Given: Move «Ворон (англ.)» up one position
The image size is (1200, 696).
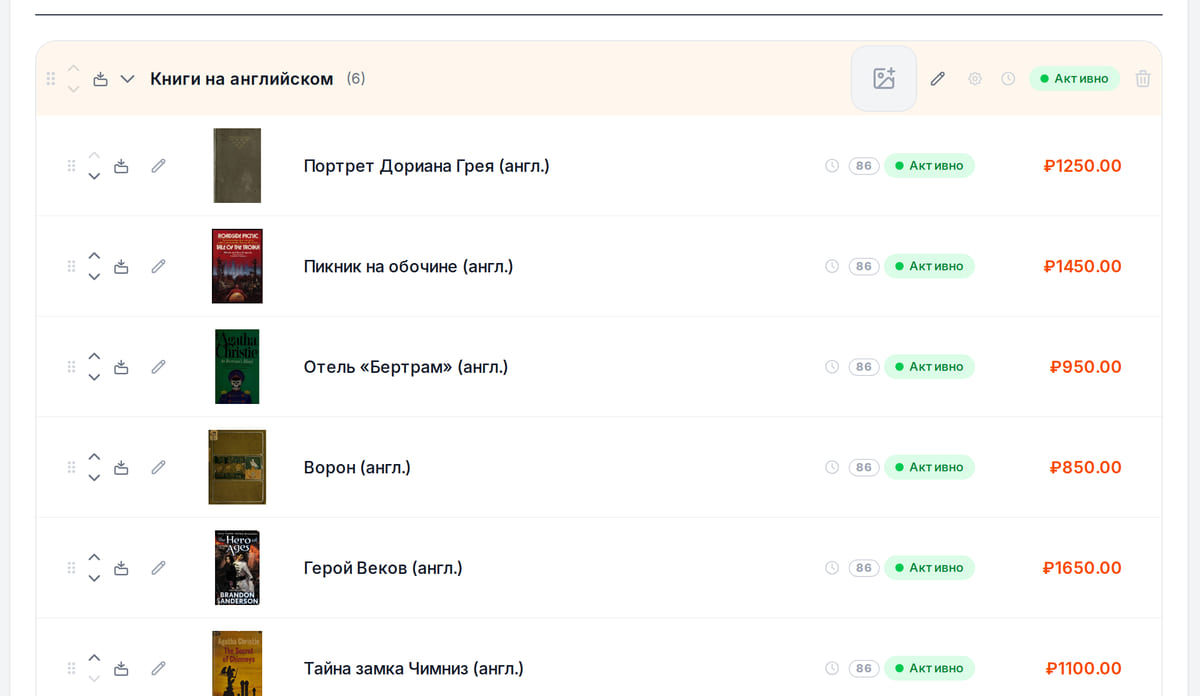Looking at the screenshot, I should pyautogui.click(x=94, y=457).
